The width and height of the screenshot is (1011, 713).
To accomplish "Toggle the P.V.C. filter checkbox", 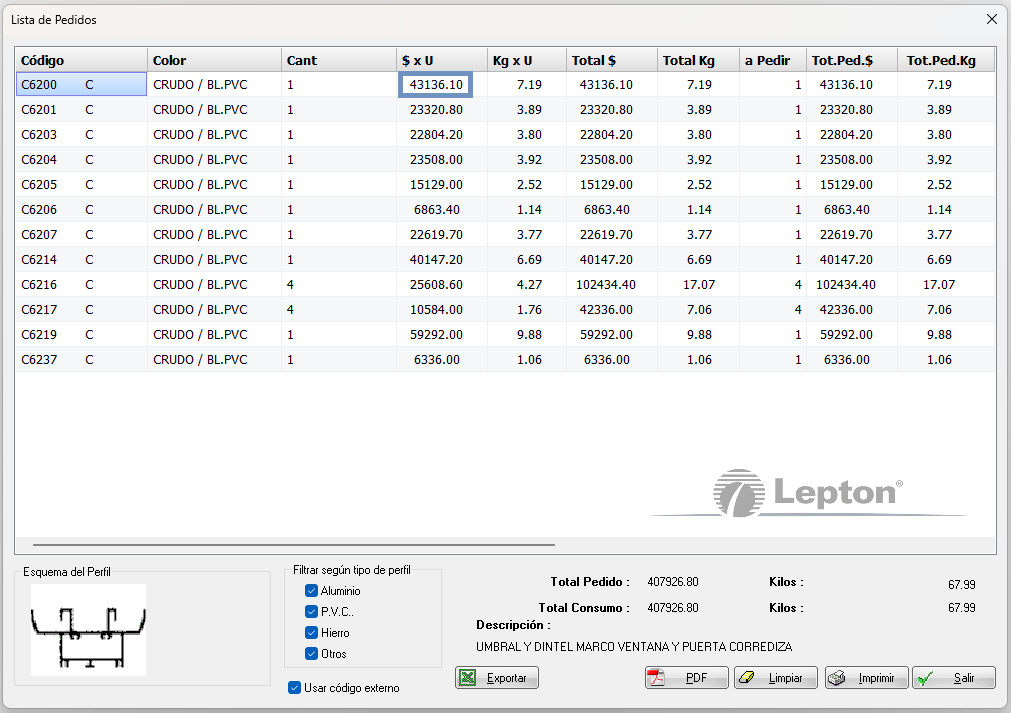I will coord(312,612).
